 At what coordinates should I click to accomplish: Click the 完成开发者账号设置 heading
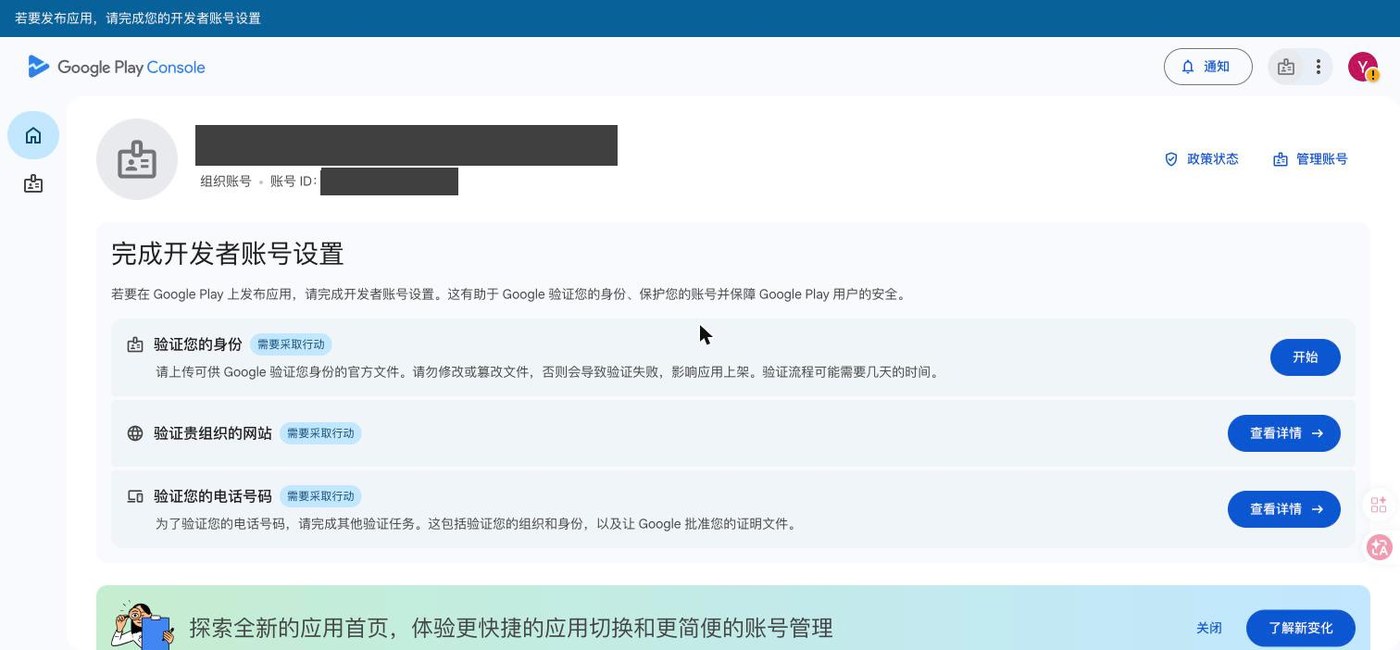[227, 254]
